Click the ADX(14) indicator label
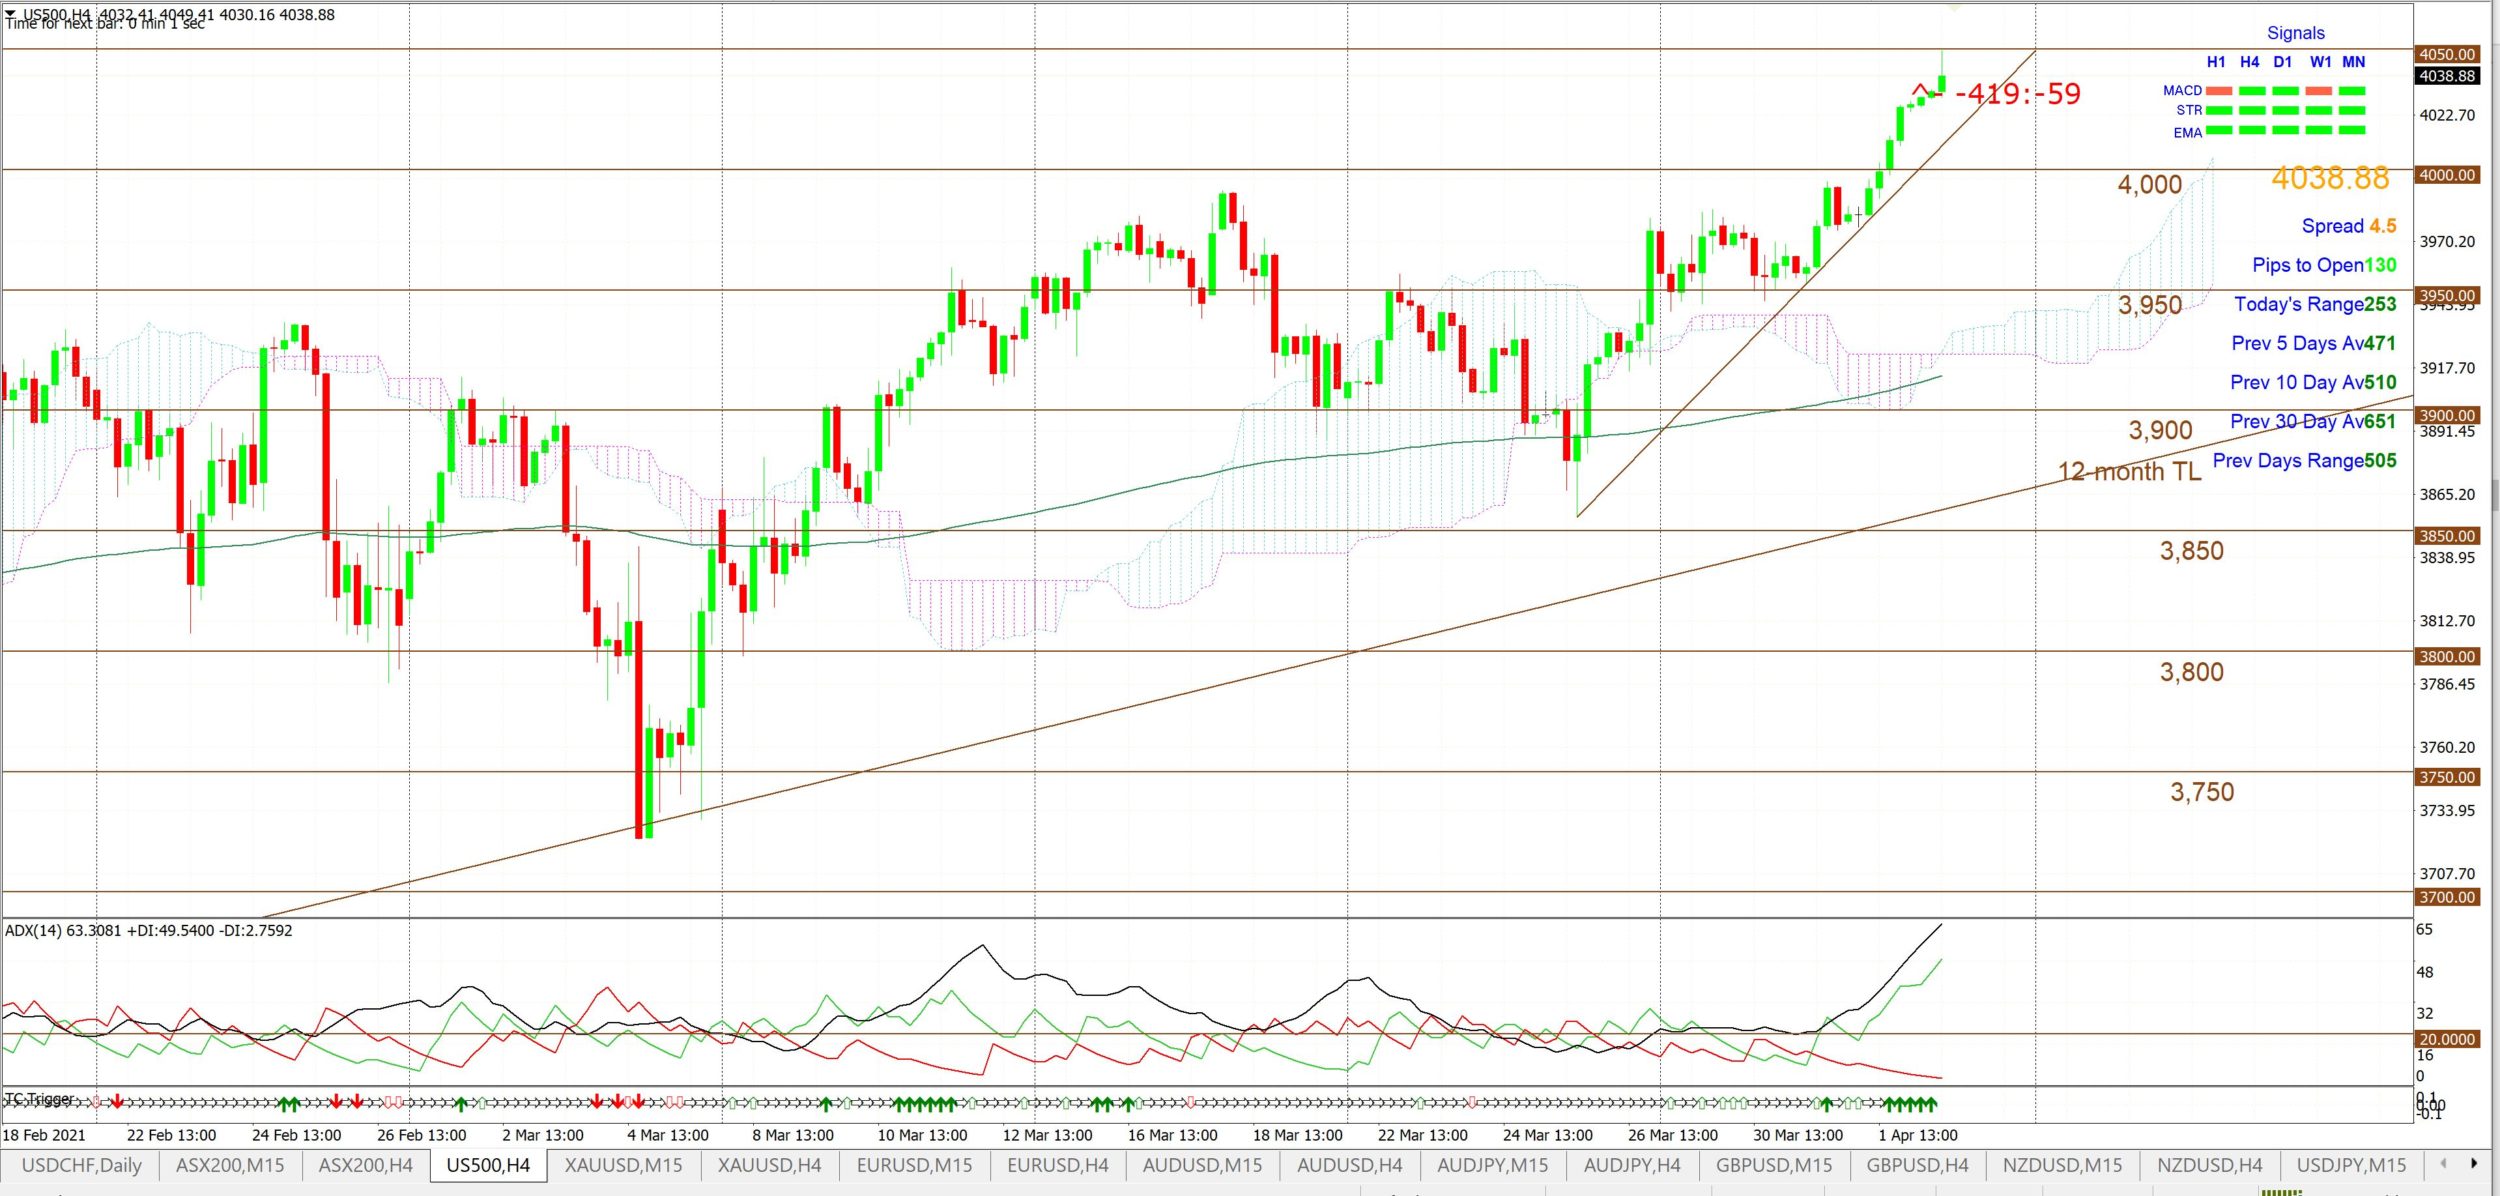Viewport: 2500px width, 1196px height. tap(149, 930)
